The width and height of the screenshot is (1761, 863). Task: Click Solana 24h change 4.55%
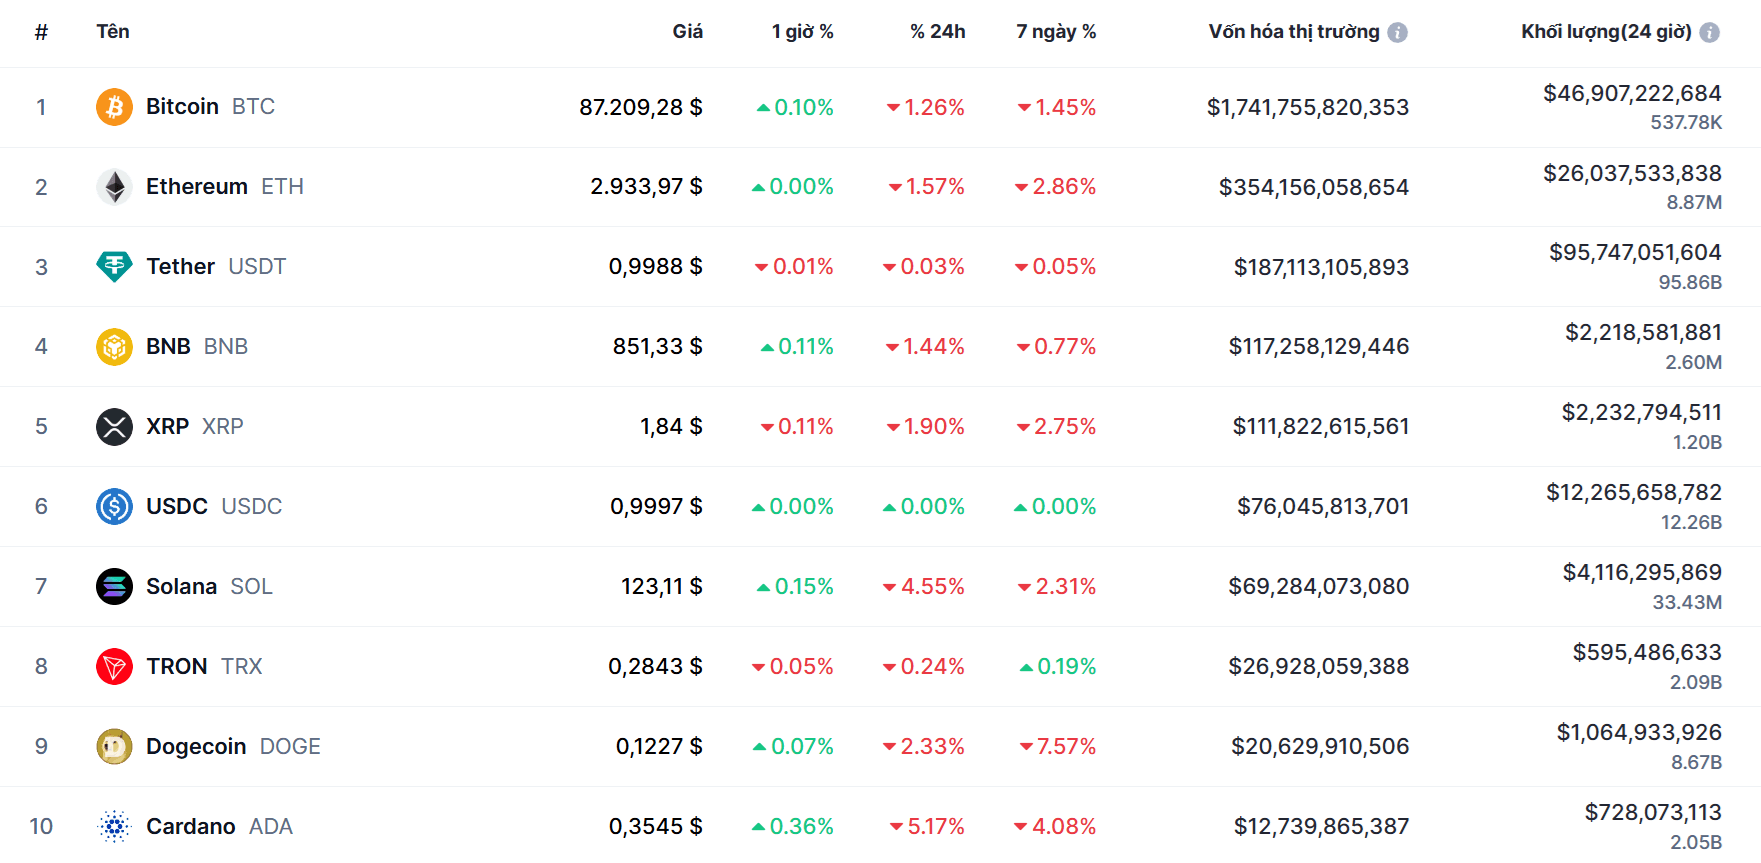pos(924,587)
